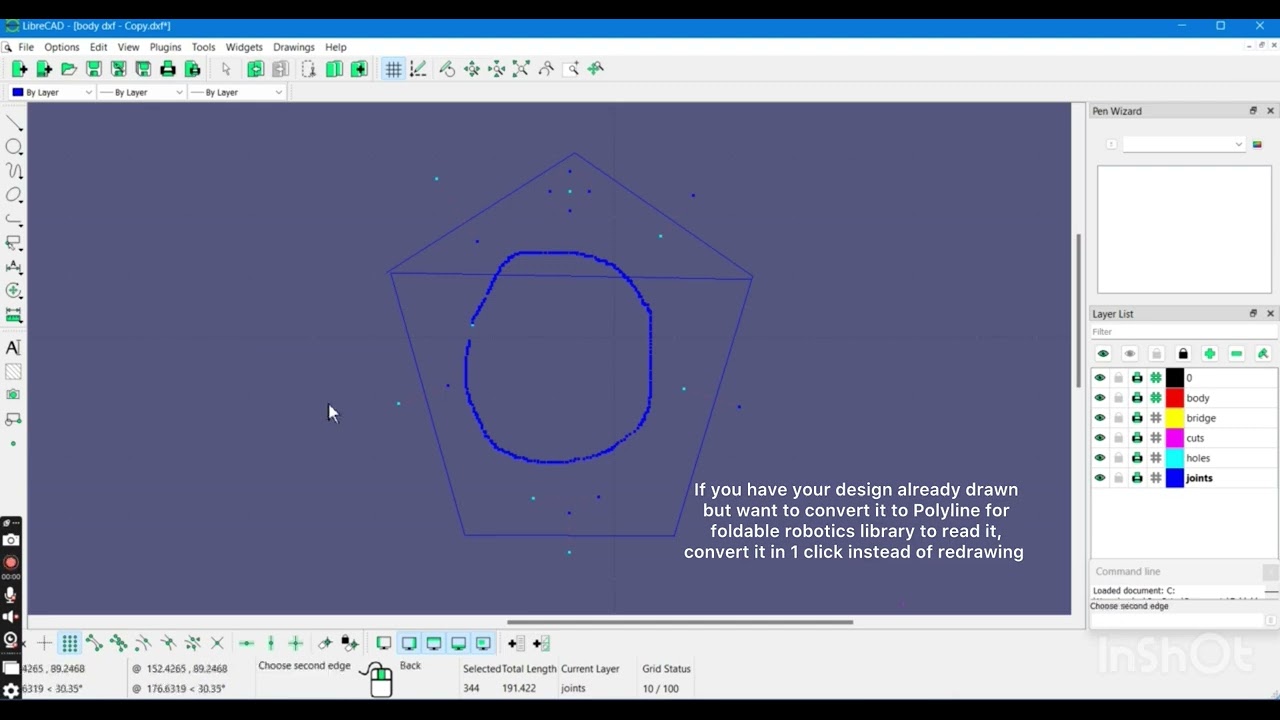The image size is (1280, 720).
Task: Open the Edit menu
Action: click(98, 47)
